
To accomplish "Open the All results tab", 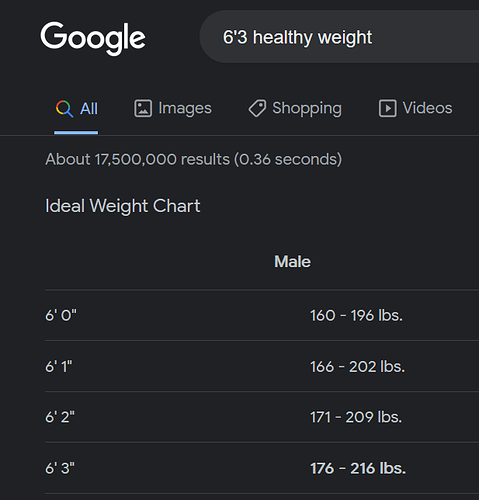I will (76, 109).
